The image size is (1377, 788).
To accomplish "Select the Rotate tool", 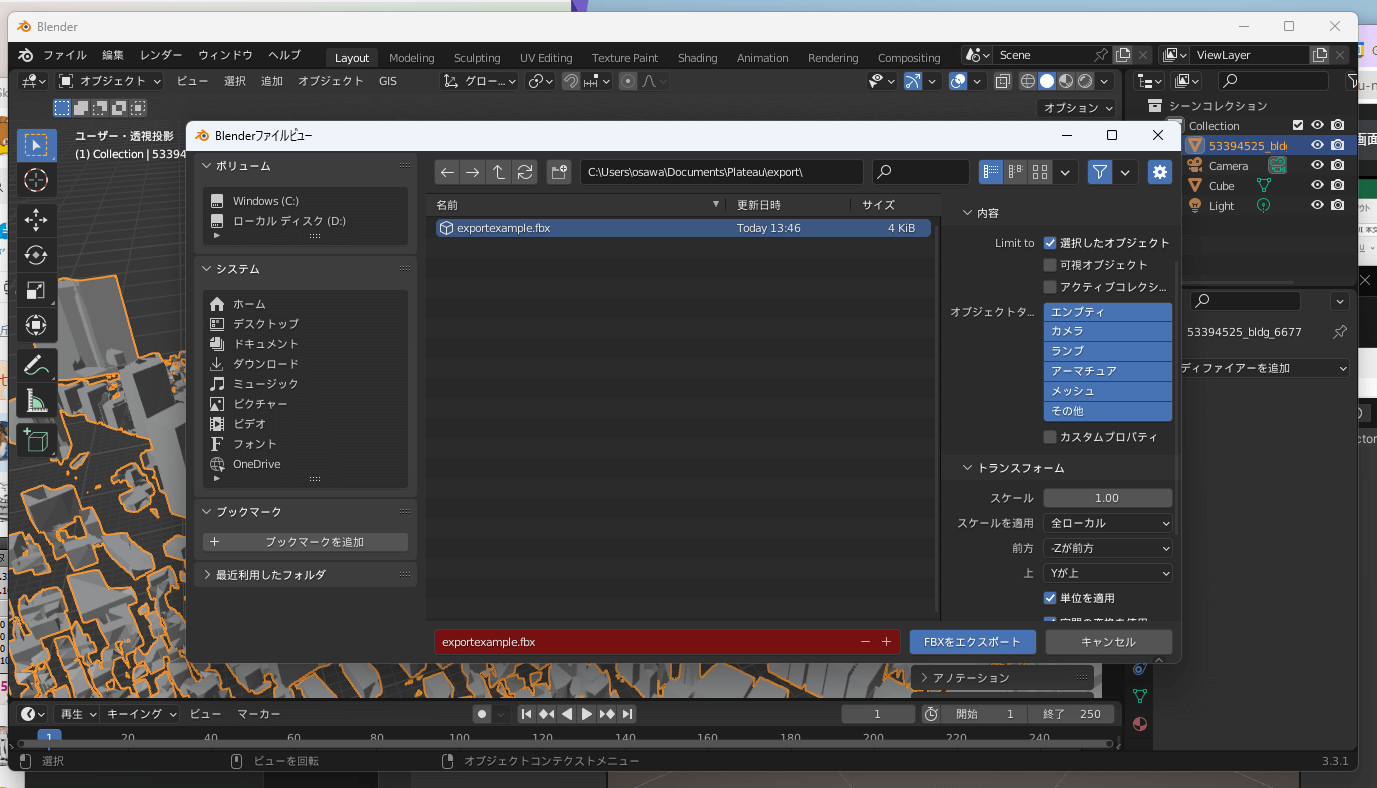I will (x=36, y=255).
